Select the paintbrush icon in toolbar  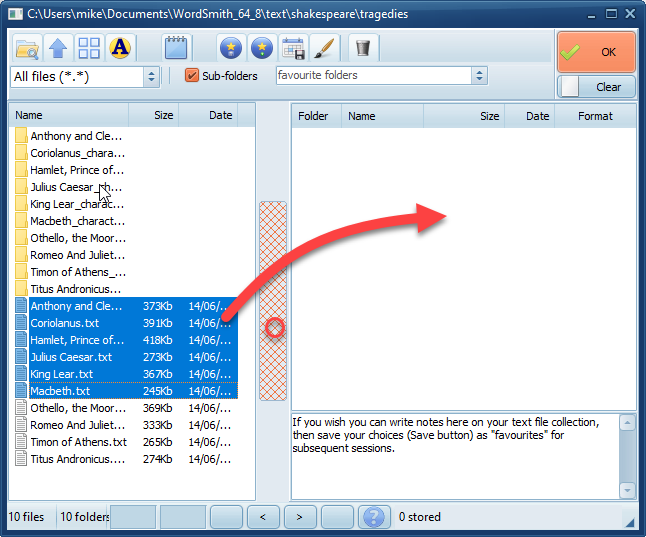(x=323, y=48)
